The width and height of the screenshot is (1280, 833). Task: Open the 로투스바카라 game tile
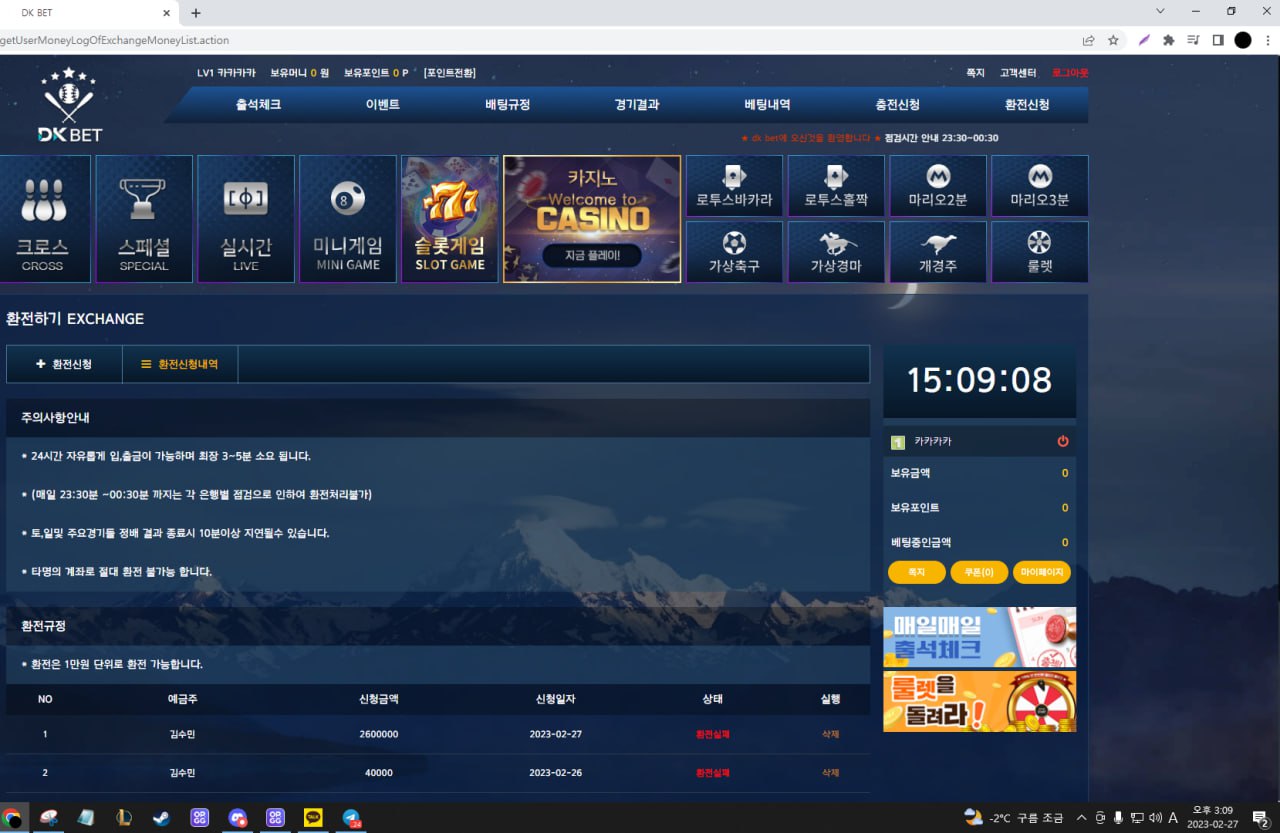click(x=734, y=186)
